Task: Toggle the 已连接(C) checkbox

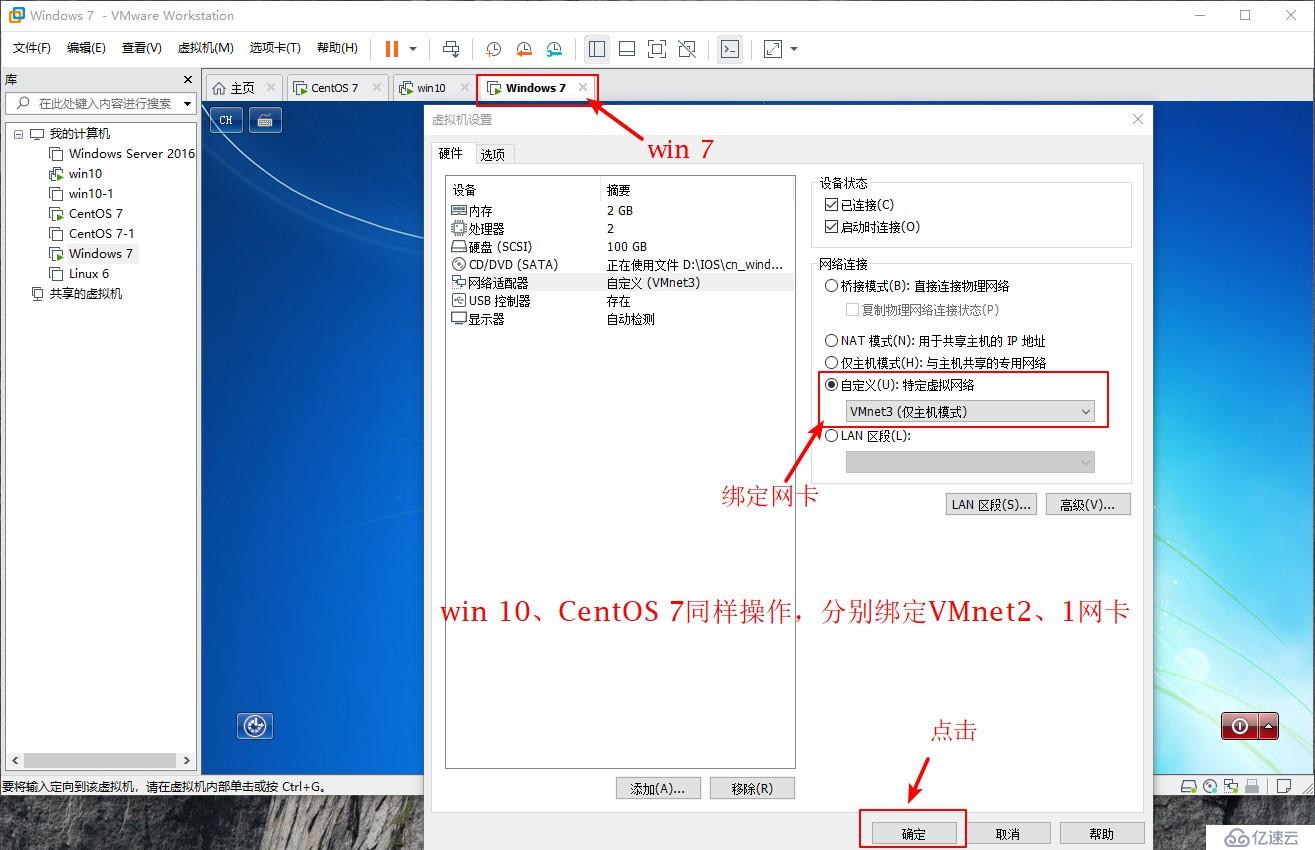Action: point(831,205)
